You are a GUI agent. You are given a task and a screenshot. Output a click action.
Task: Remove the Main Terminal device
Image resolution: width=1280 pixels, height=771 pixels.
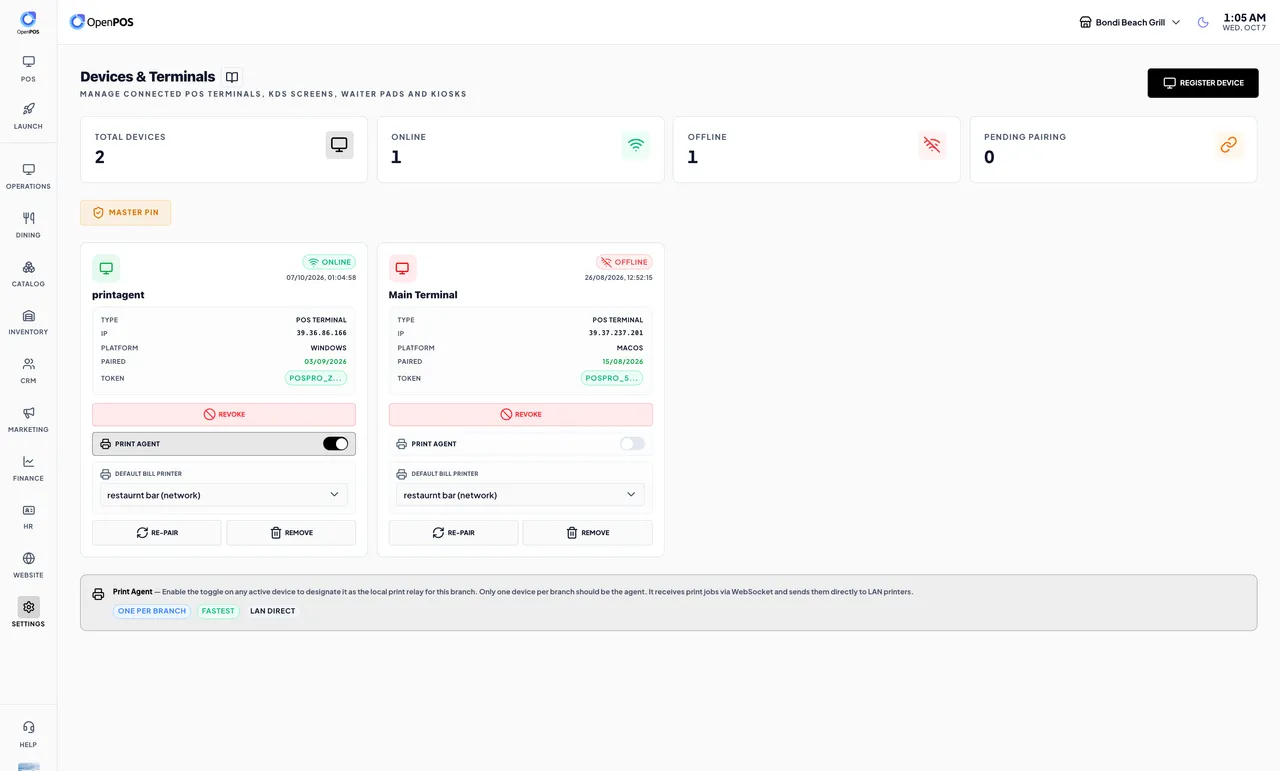587,533
